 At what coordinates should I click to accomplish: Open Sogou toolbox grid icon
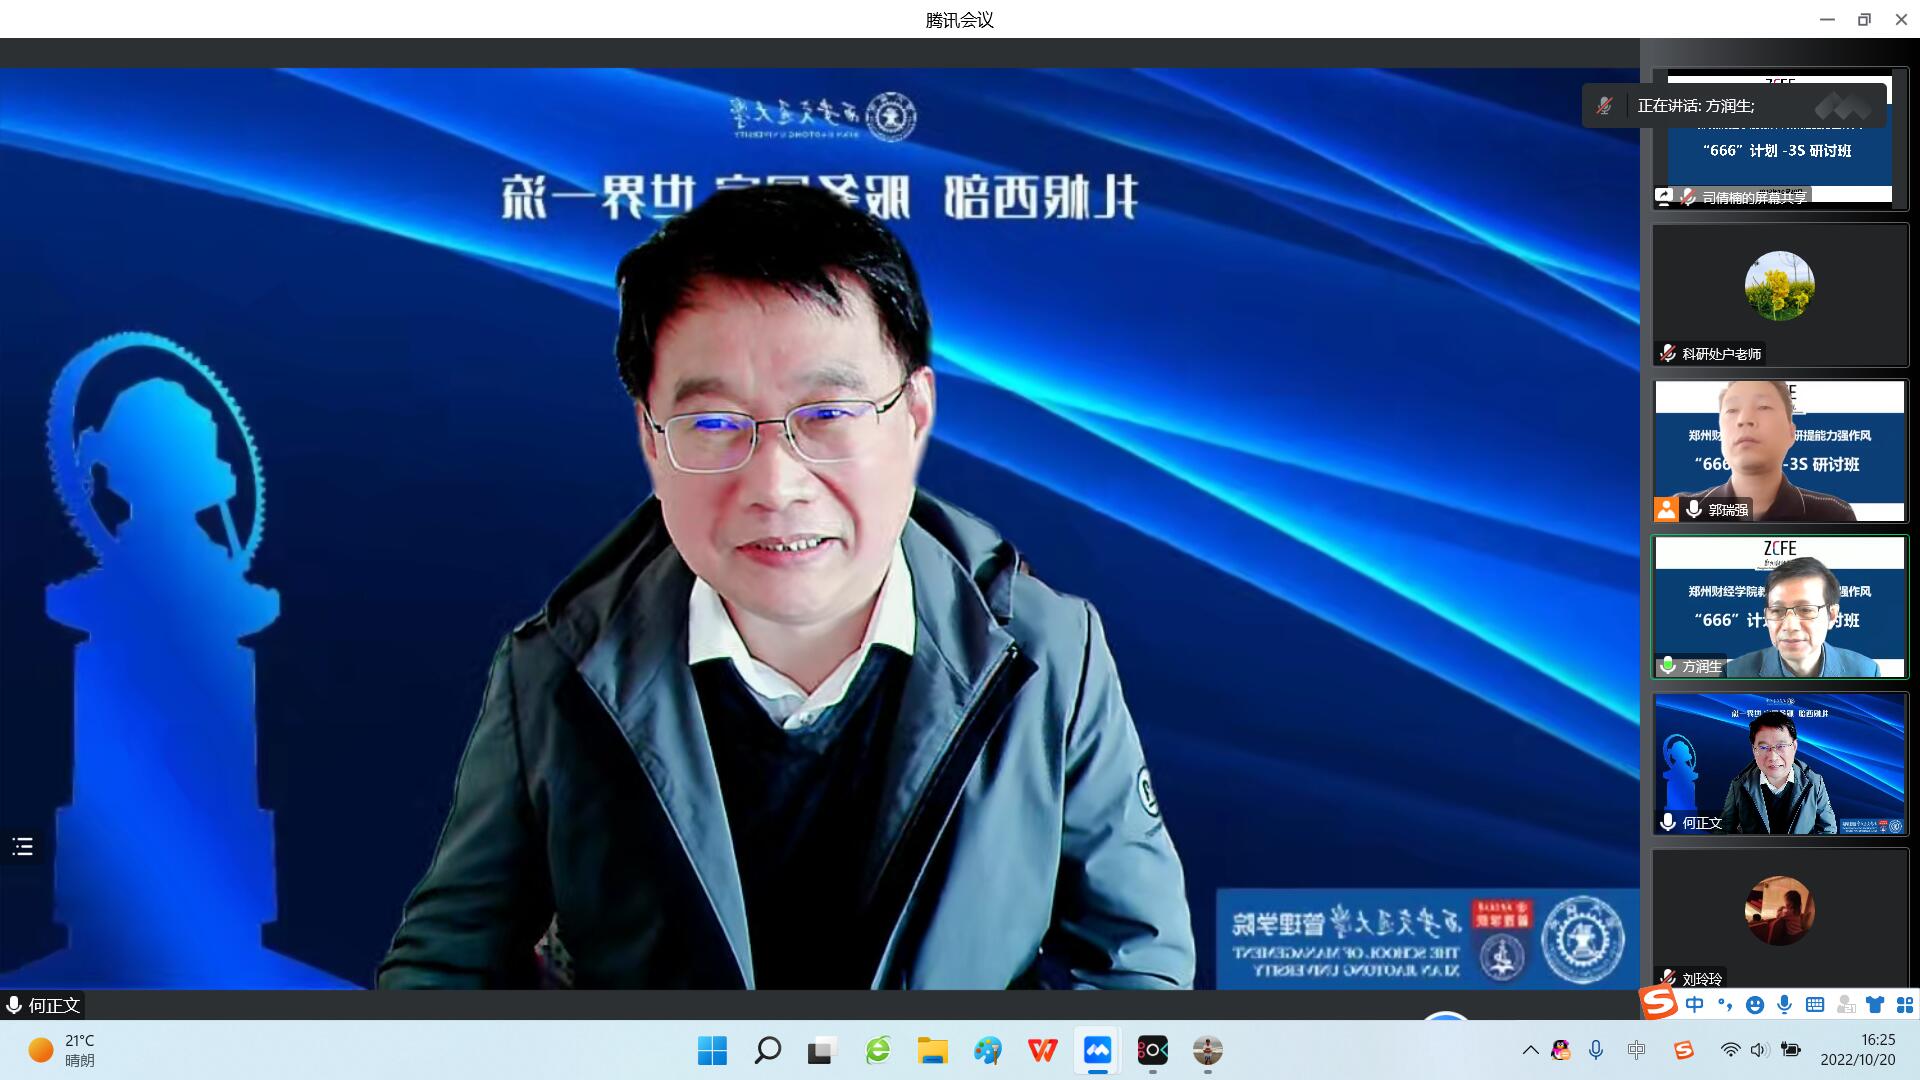[1904, 1005]
